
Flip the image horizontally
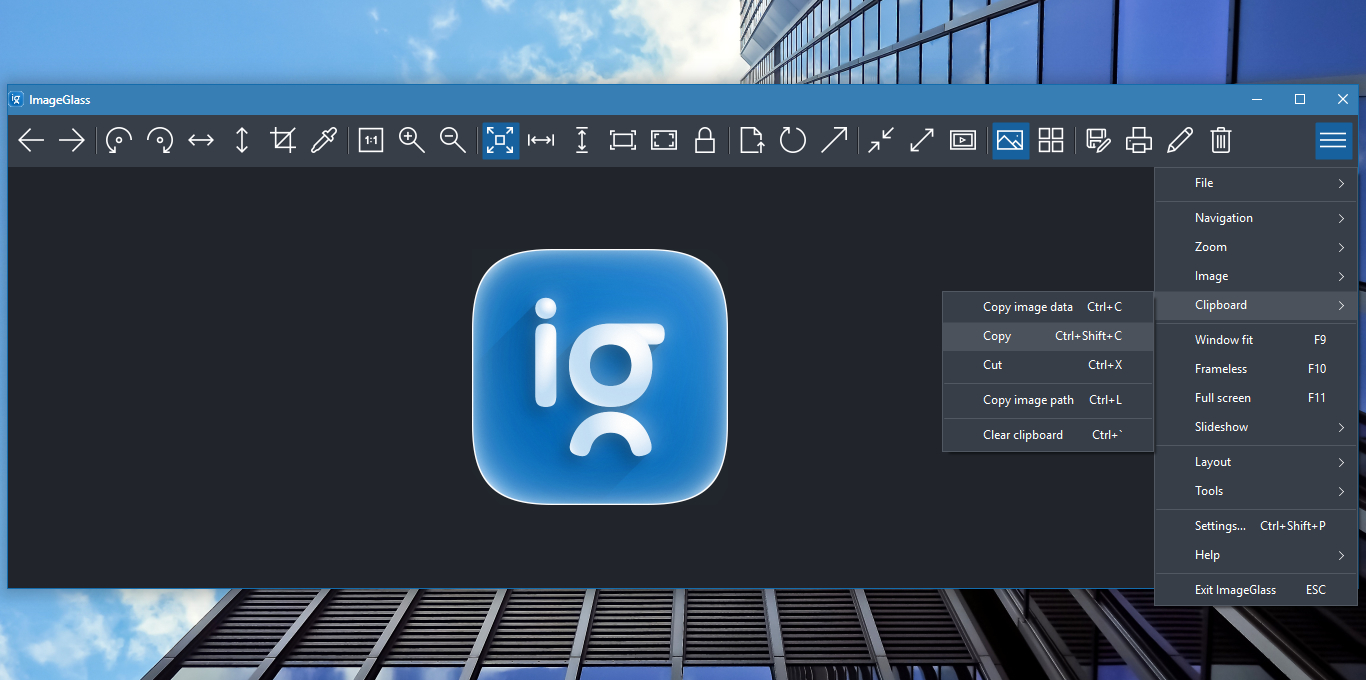(201, 141)
